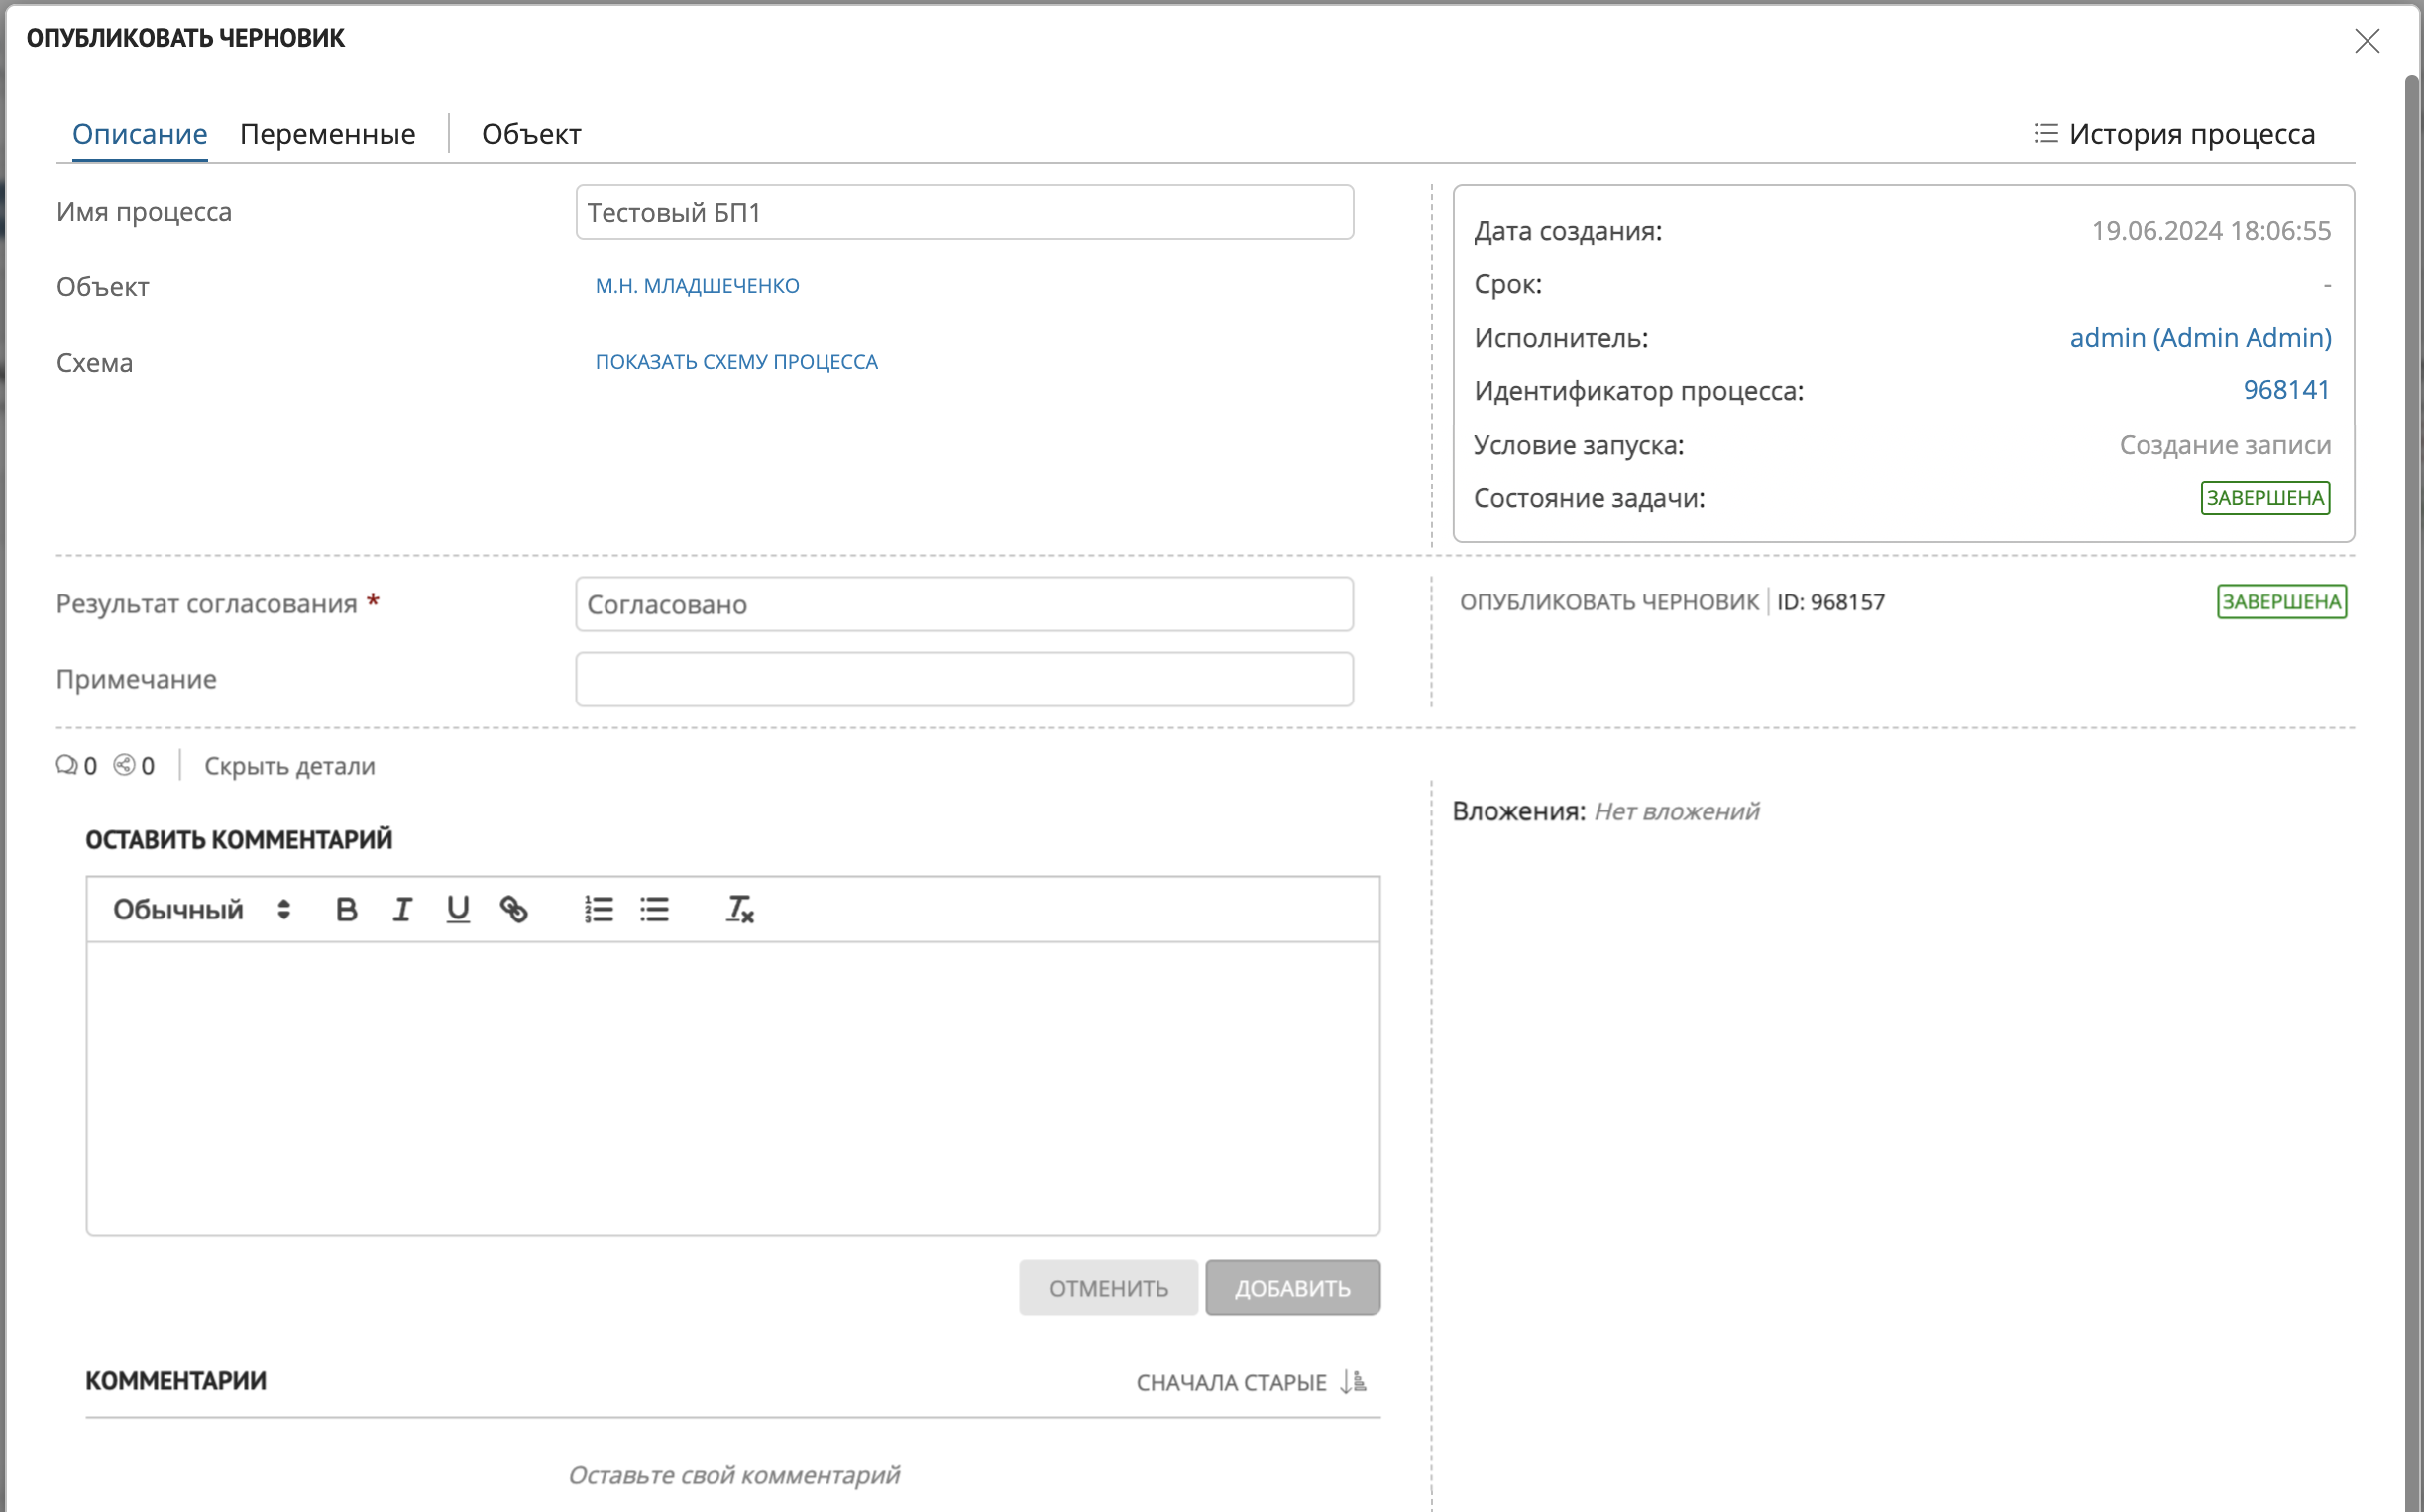This screenshot has height=1512, width=2424.
Task: Open the История процесса list
Action: pos(2175,134)
